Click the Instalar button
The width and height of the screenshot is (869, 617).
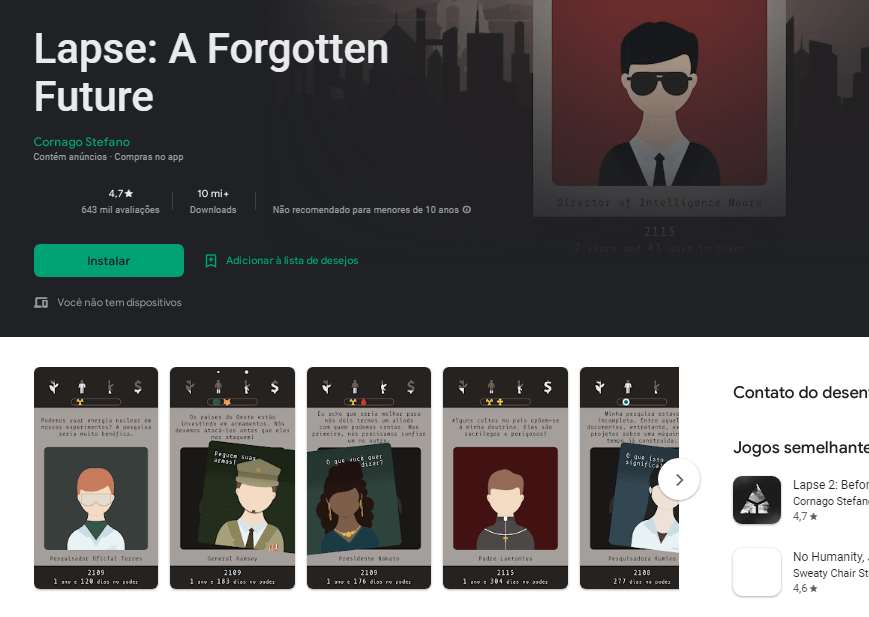point(109,261)
